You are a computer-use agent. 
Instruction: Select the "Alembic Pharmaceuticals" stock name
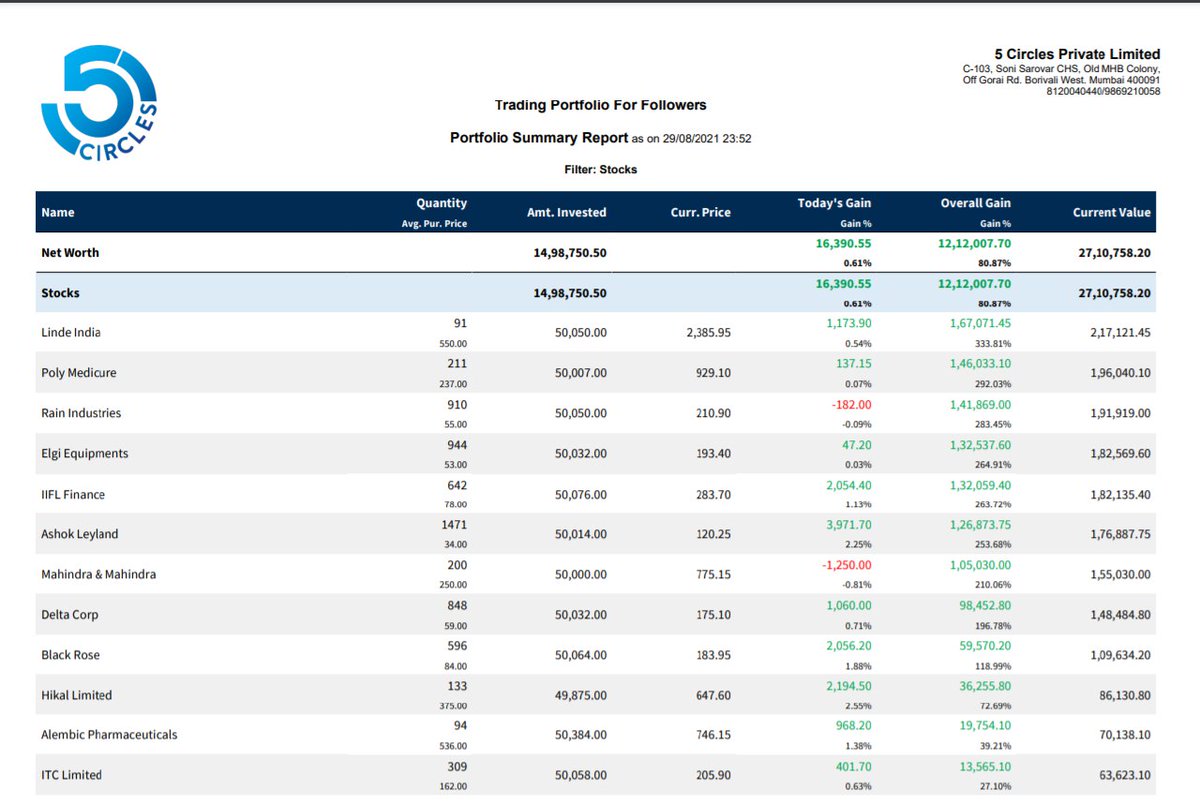(109, 735)
